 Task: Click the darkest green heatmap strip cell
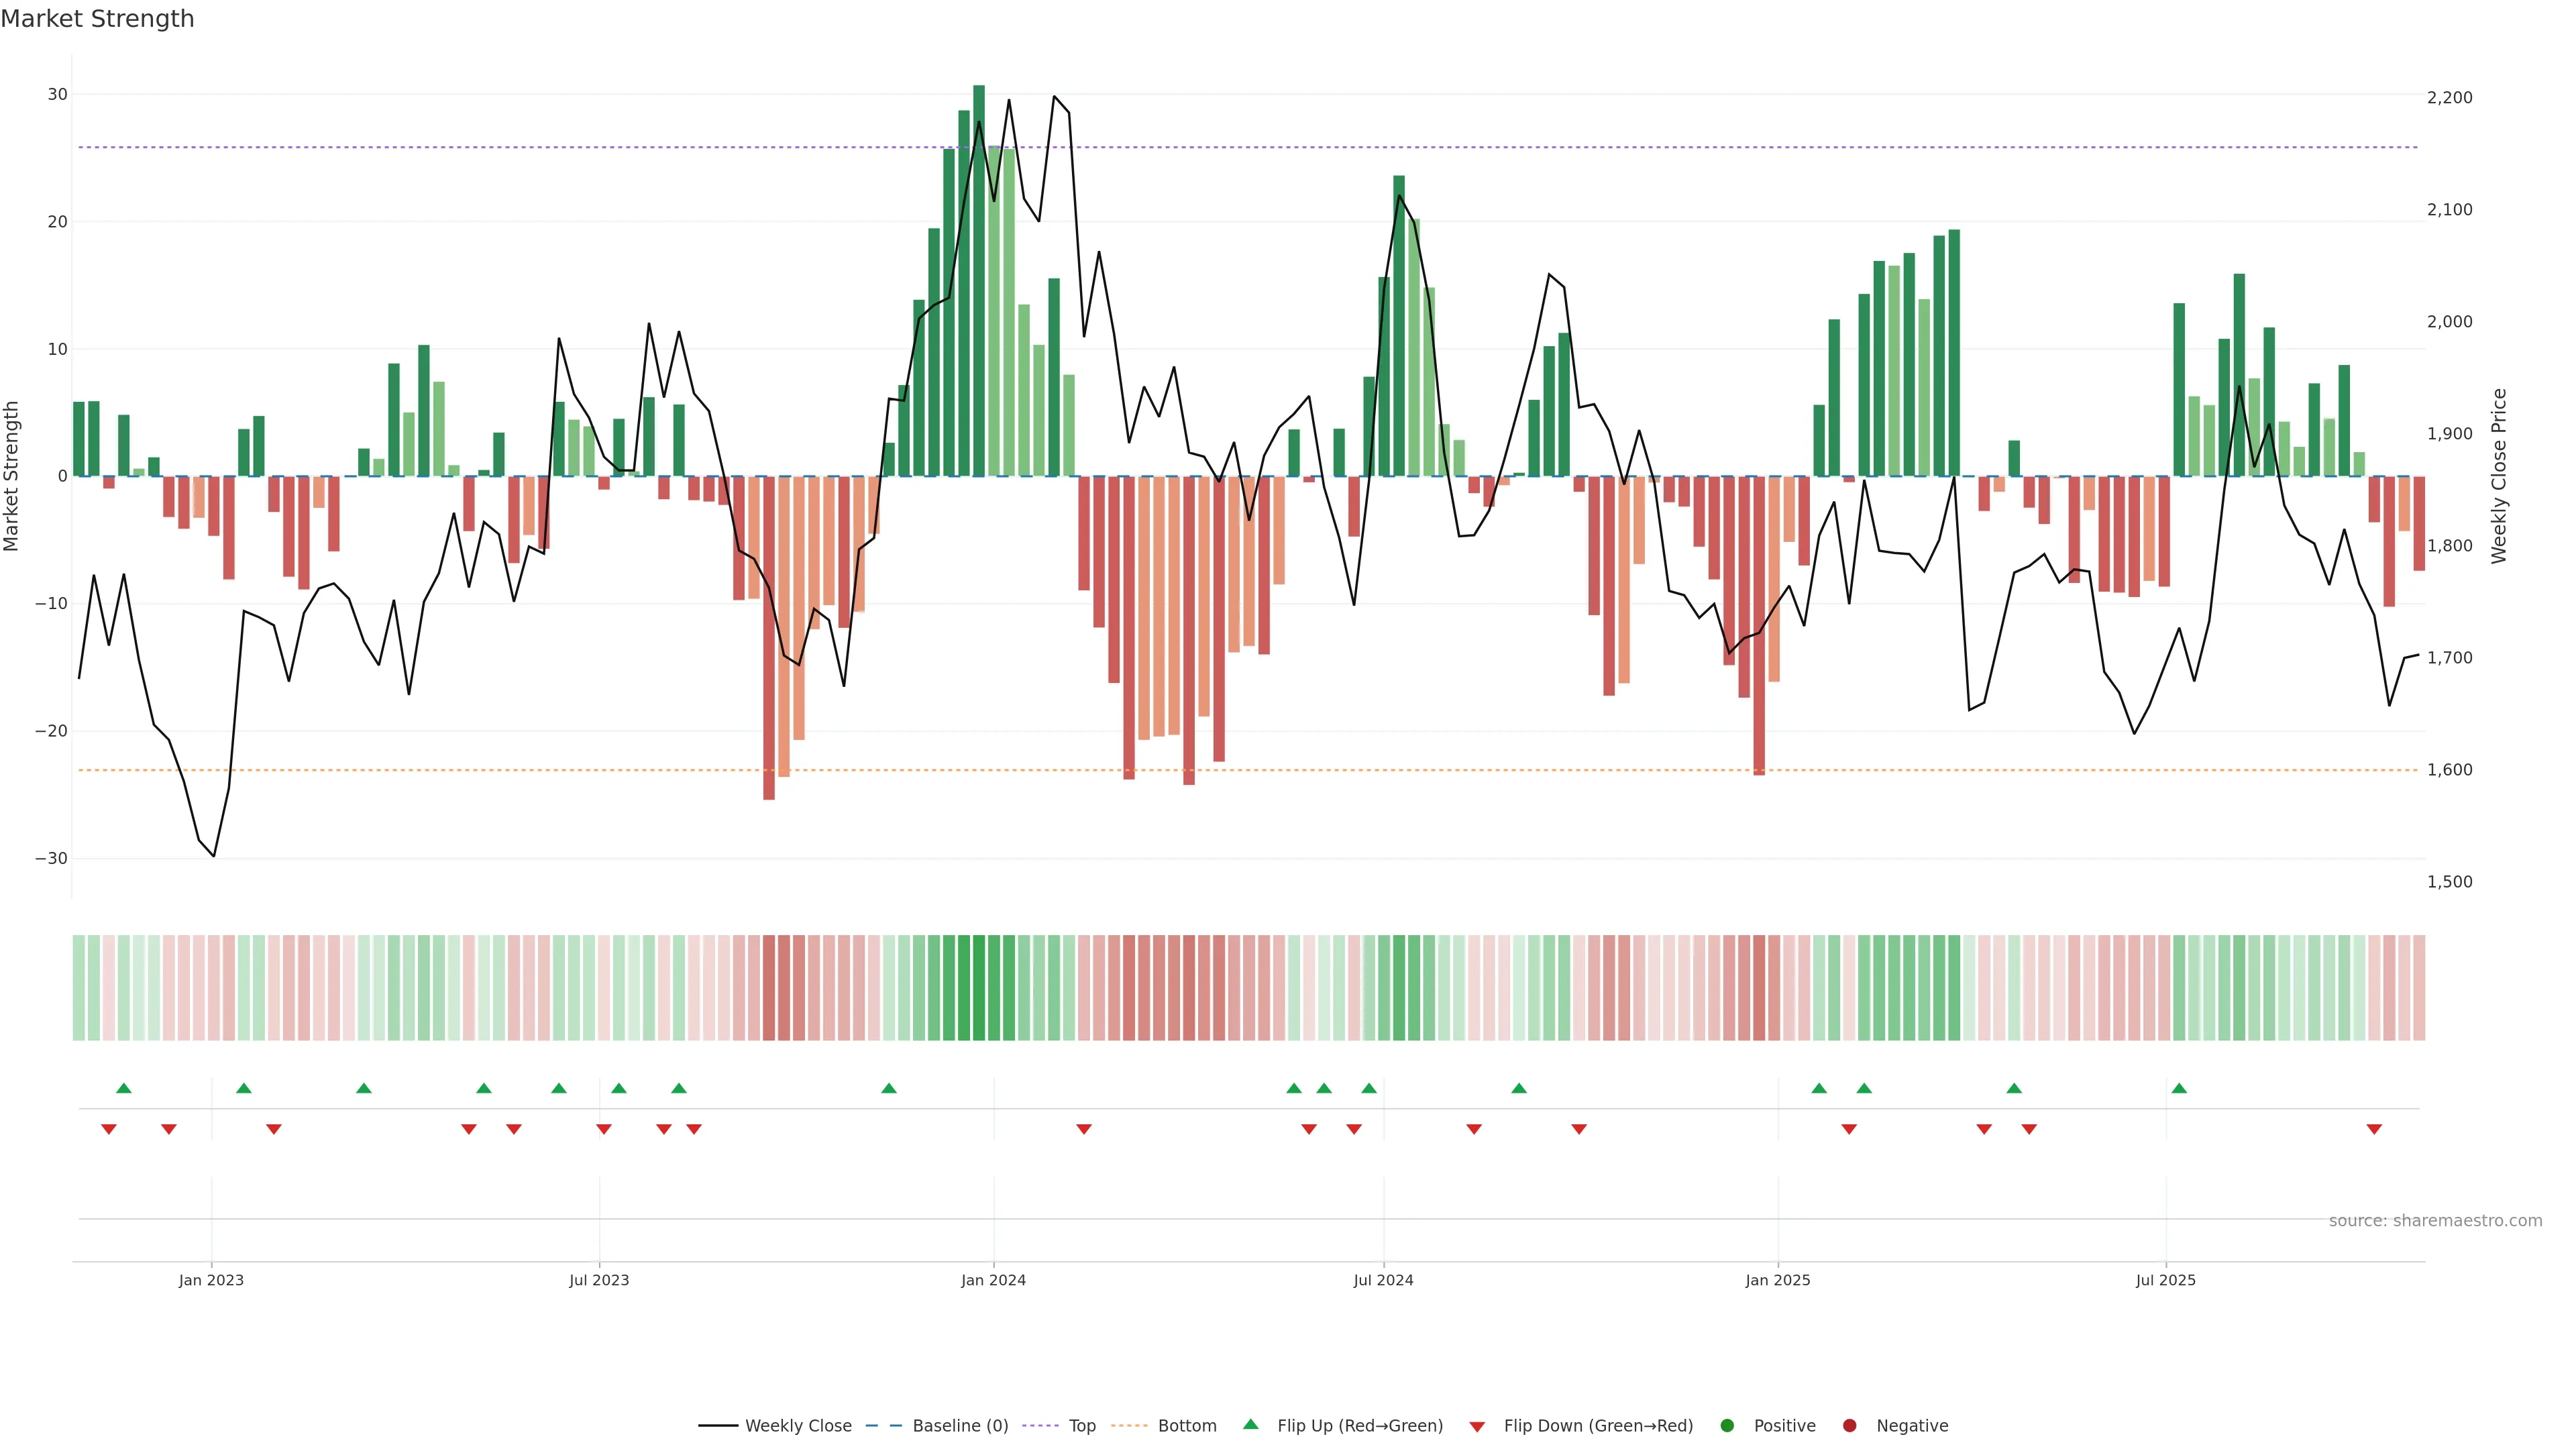pos(979,988)
